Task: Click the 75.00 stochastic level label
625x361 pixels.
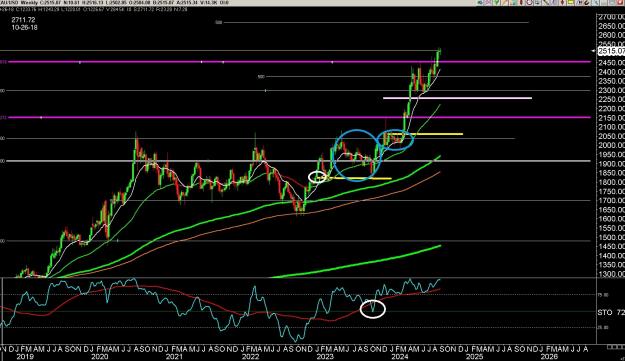Action: coord(603,295)
